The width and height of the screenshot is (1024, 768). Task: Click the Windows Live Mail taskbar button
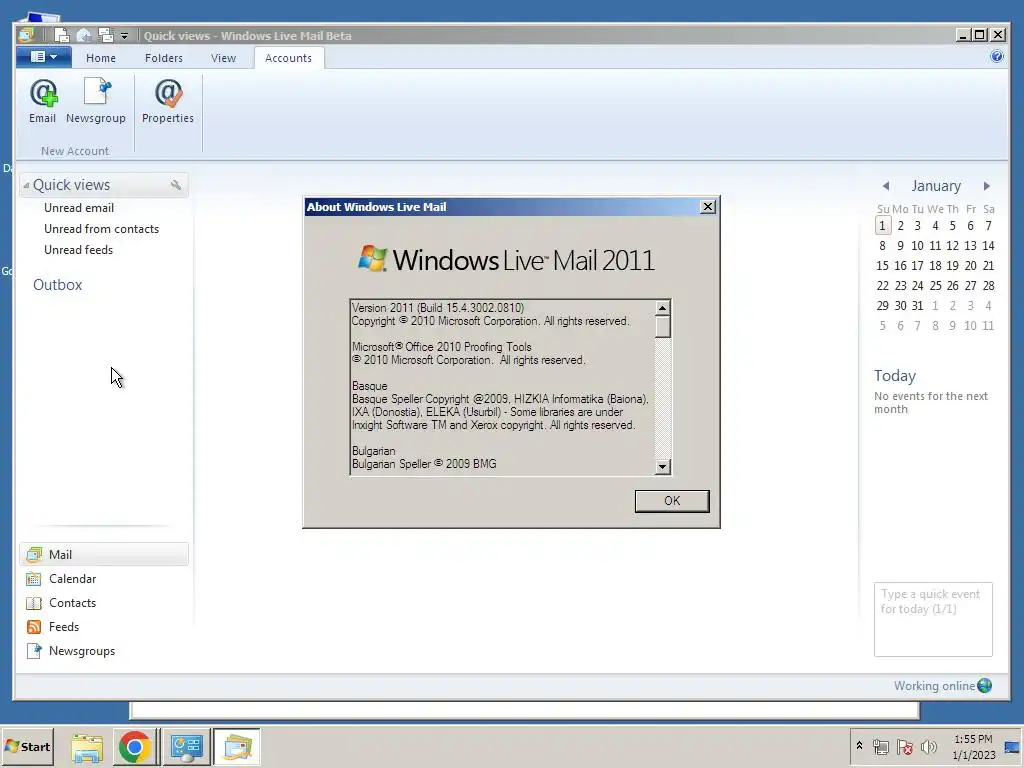point(236,747)
